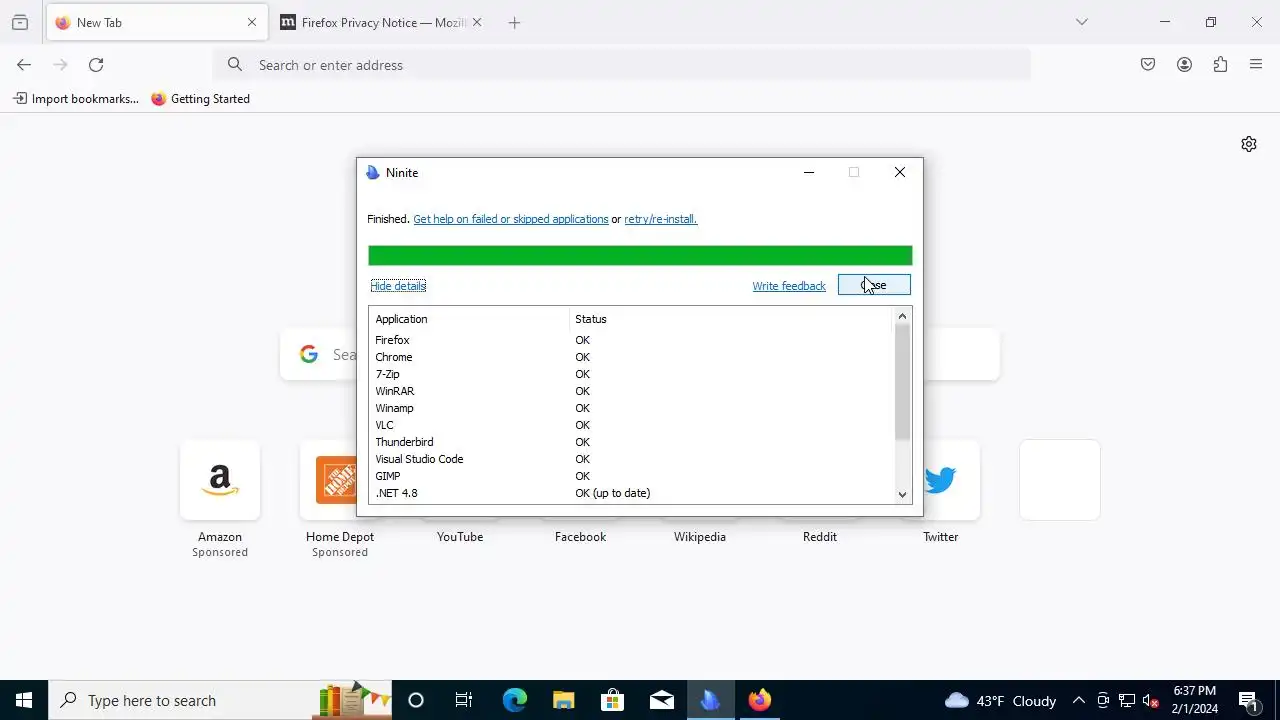The width and height of the screenshot is (1280, 720).
Task: Go back with the browser back arrow
Action: (x=24, y=65)
